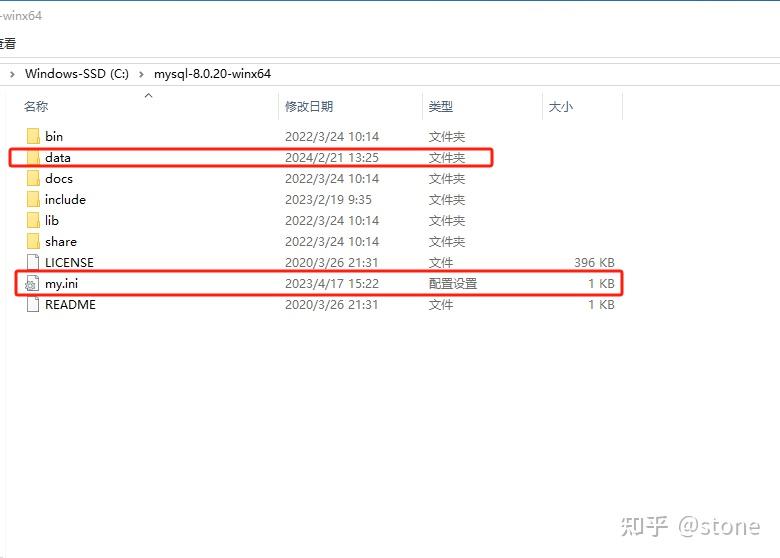Sort by 名称 column header
780x558 pixels.
pyautogui.click(x=36, y=106)
